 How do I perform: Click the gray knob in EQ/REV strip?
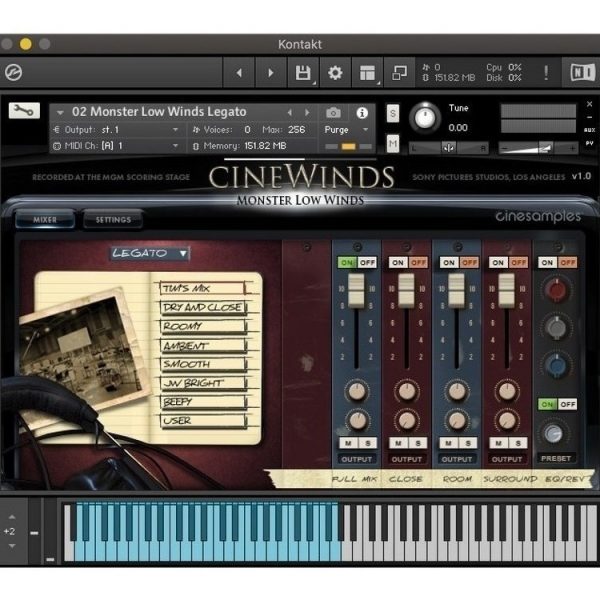(556, 328)
